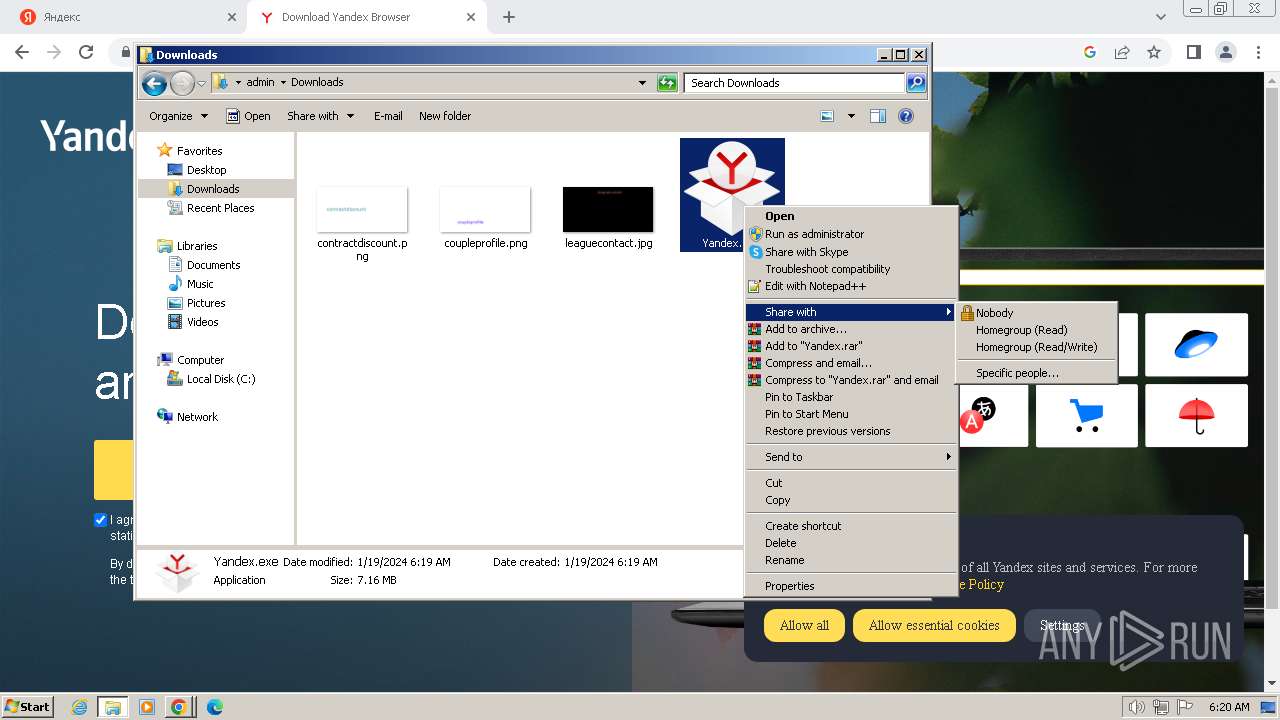
Task: Select the Yandex.exe installer icon
Action: (x=732, y=193)
